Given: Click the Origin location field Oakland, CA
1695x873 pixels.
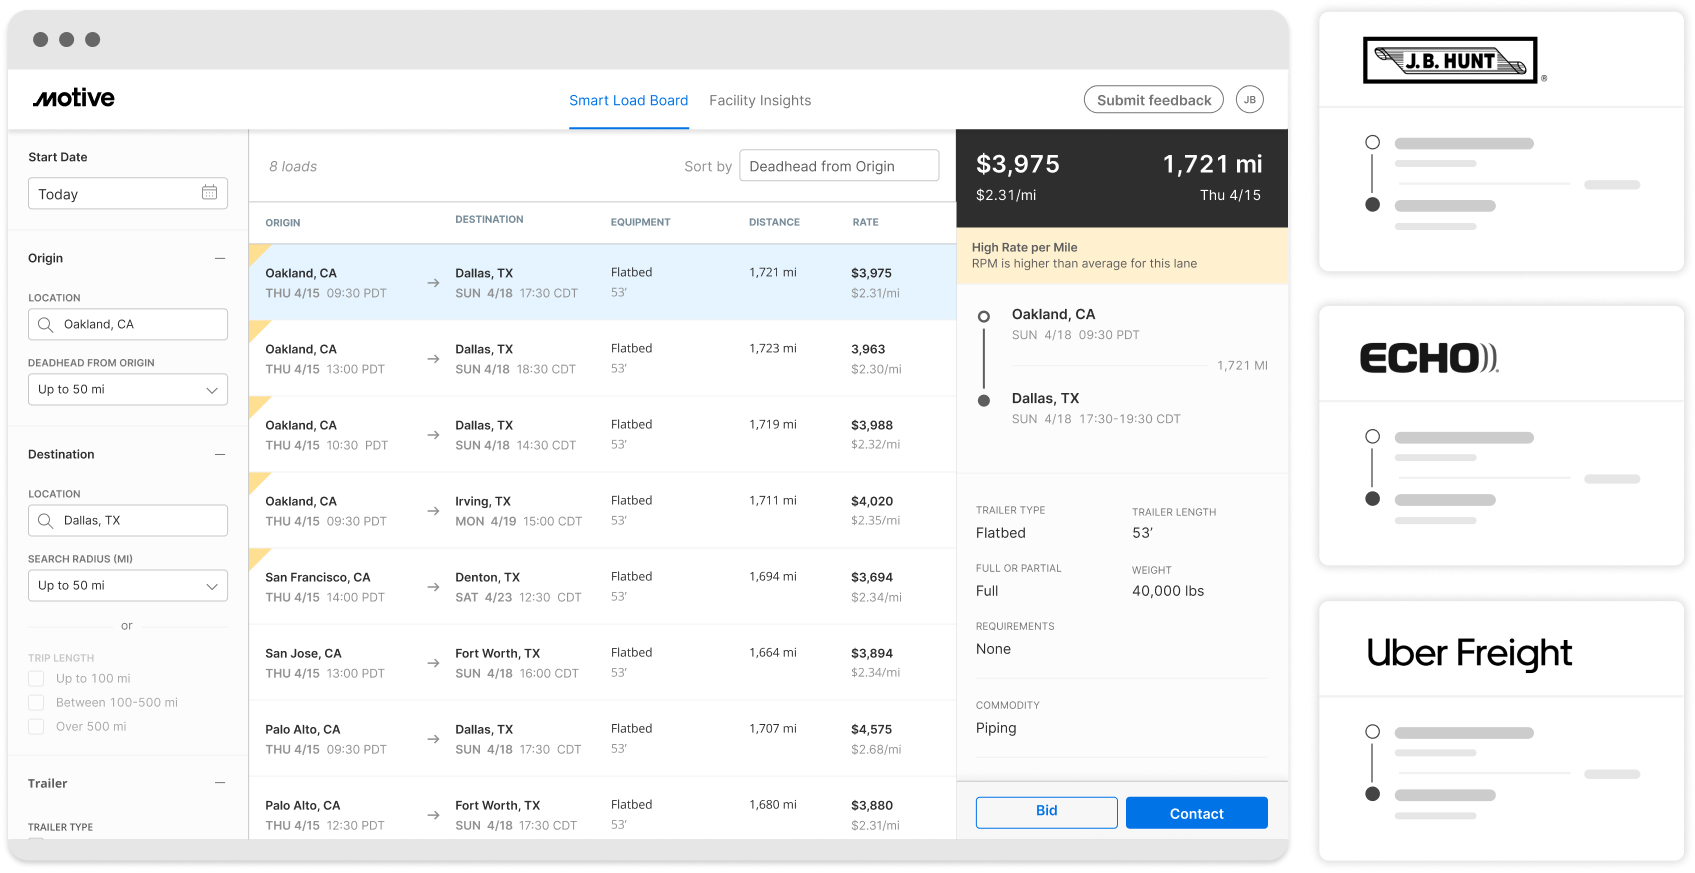Looking at the screenshot, I should coord(128,324).
